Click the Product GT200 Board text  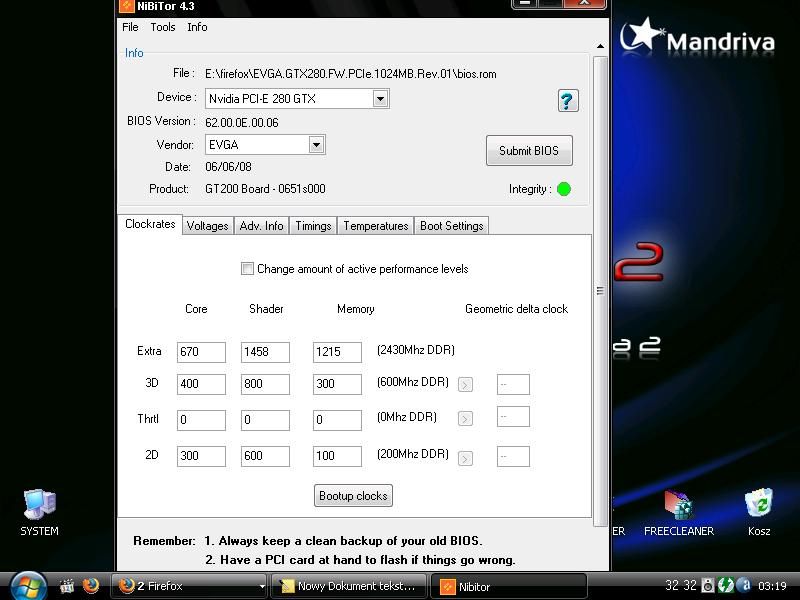(265, 189)
